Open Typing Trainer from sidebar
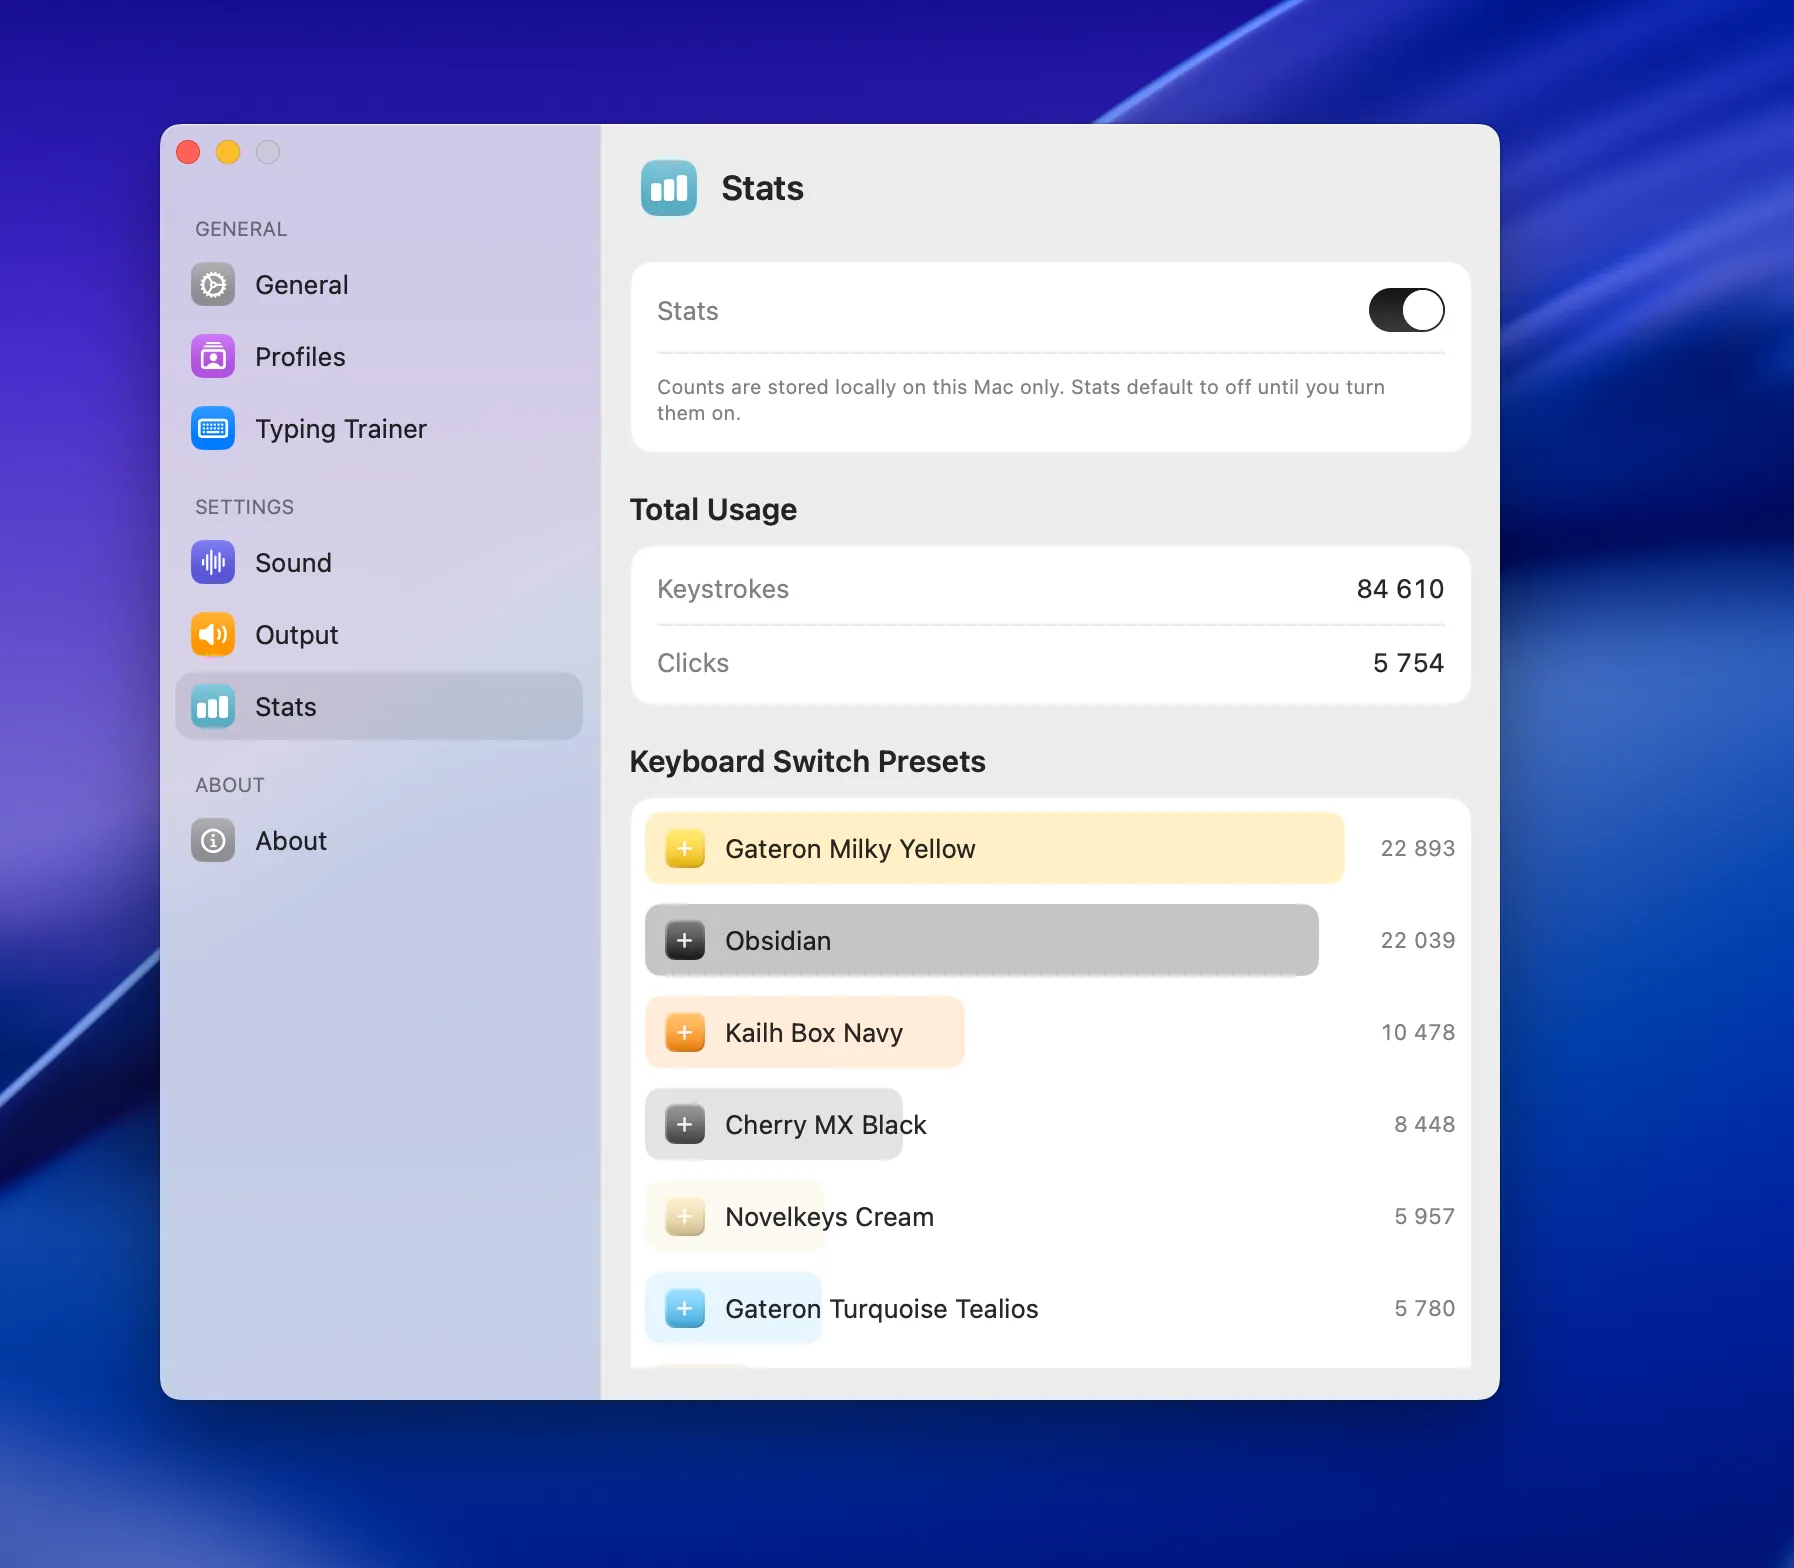Viewport: 1794px width, 1568px height. 379,429
